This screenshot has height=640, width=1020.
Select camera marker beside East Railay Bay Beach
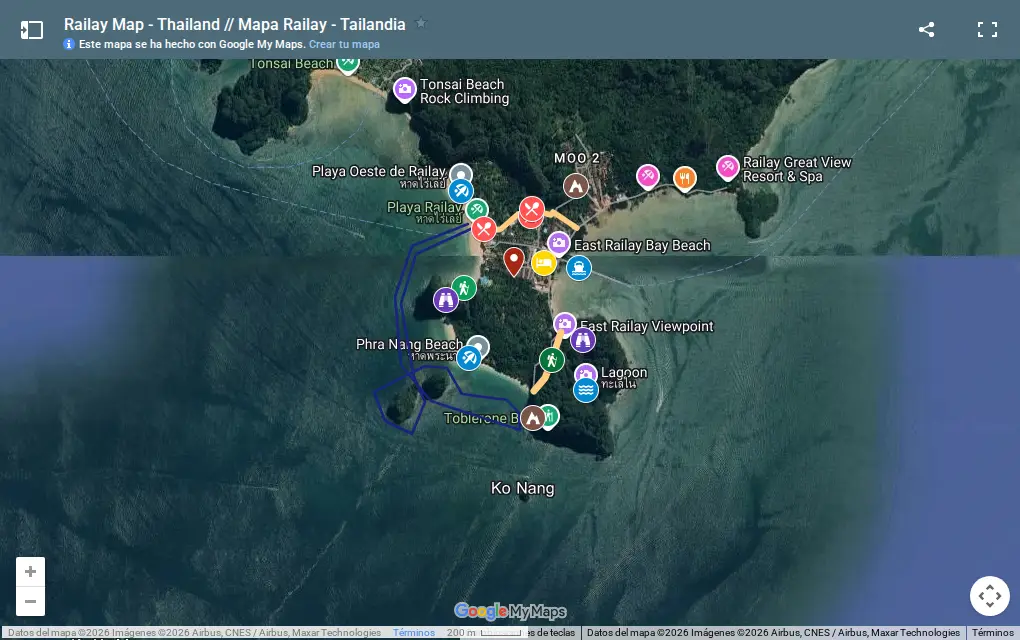pyautogui.click(x=558, y=243)
